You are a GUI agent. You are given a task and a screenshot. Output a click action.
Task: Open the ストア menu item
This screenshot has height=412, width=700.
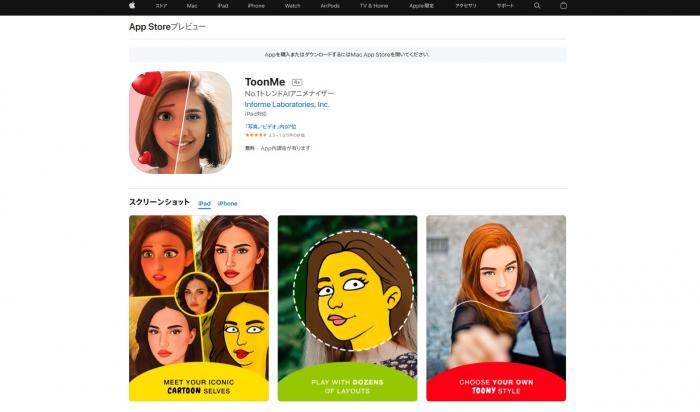160,6
